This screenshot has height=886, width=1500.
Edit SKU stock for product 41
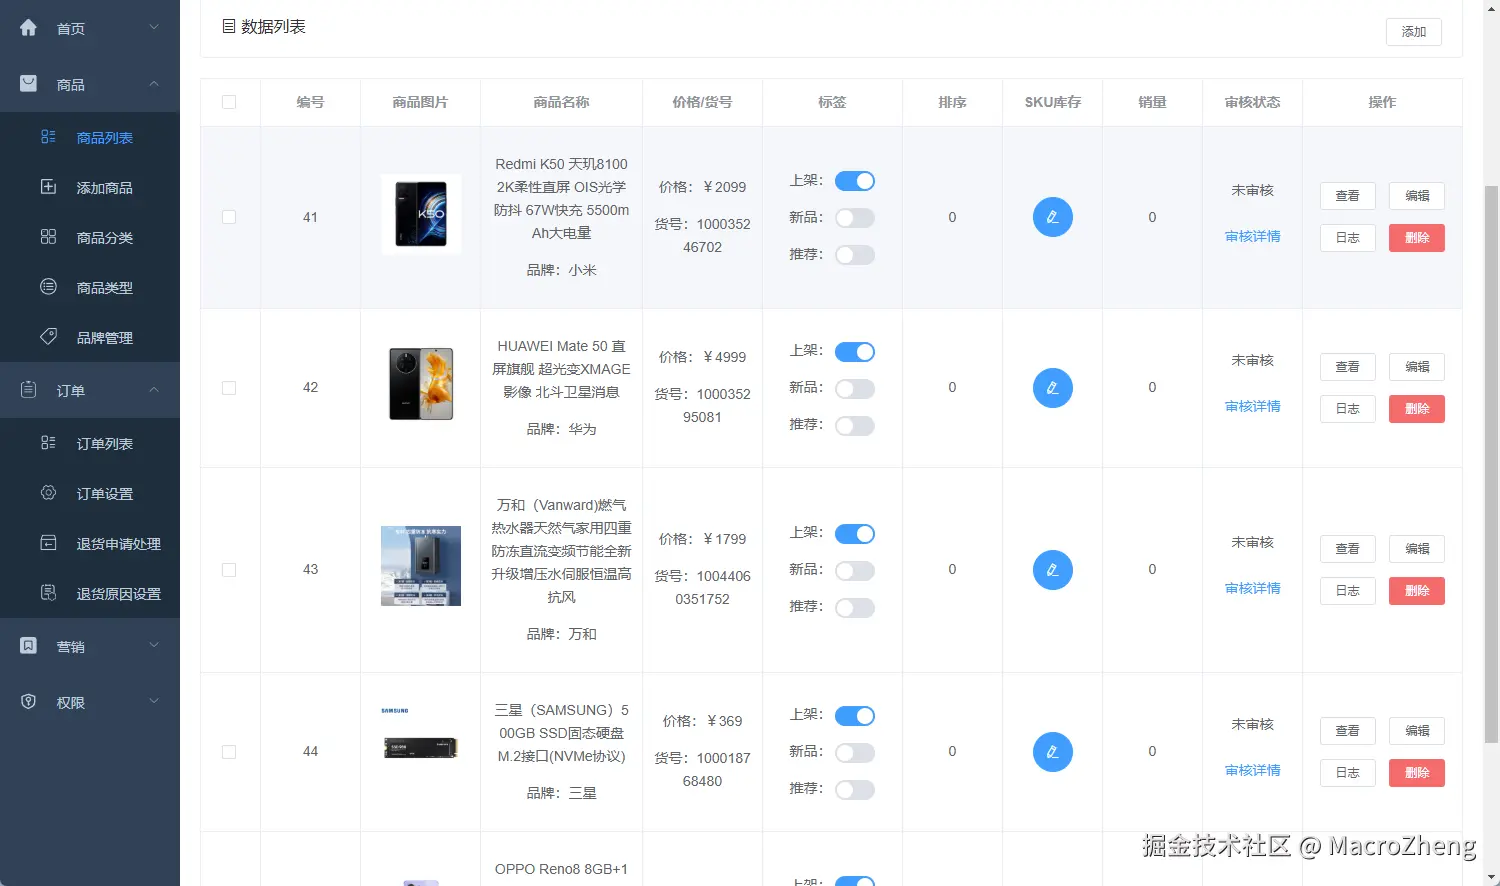click(x=1052, y=217)
